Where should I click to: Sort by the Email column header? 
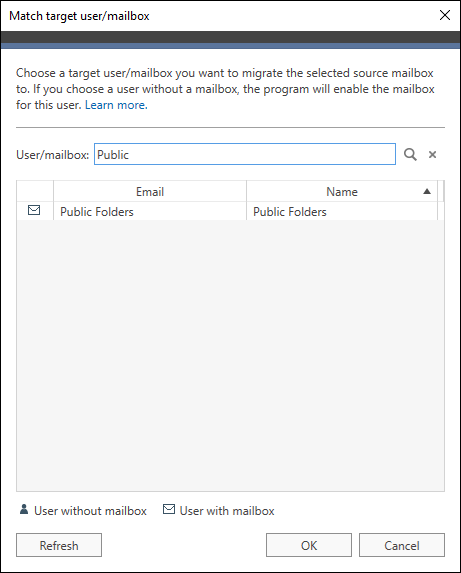point(150,191)
